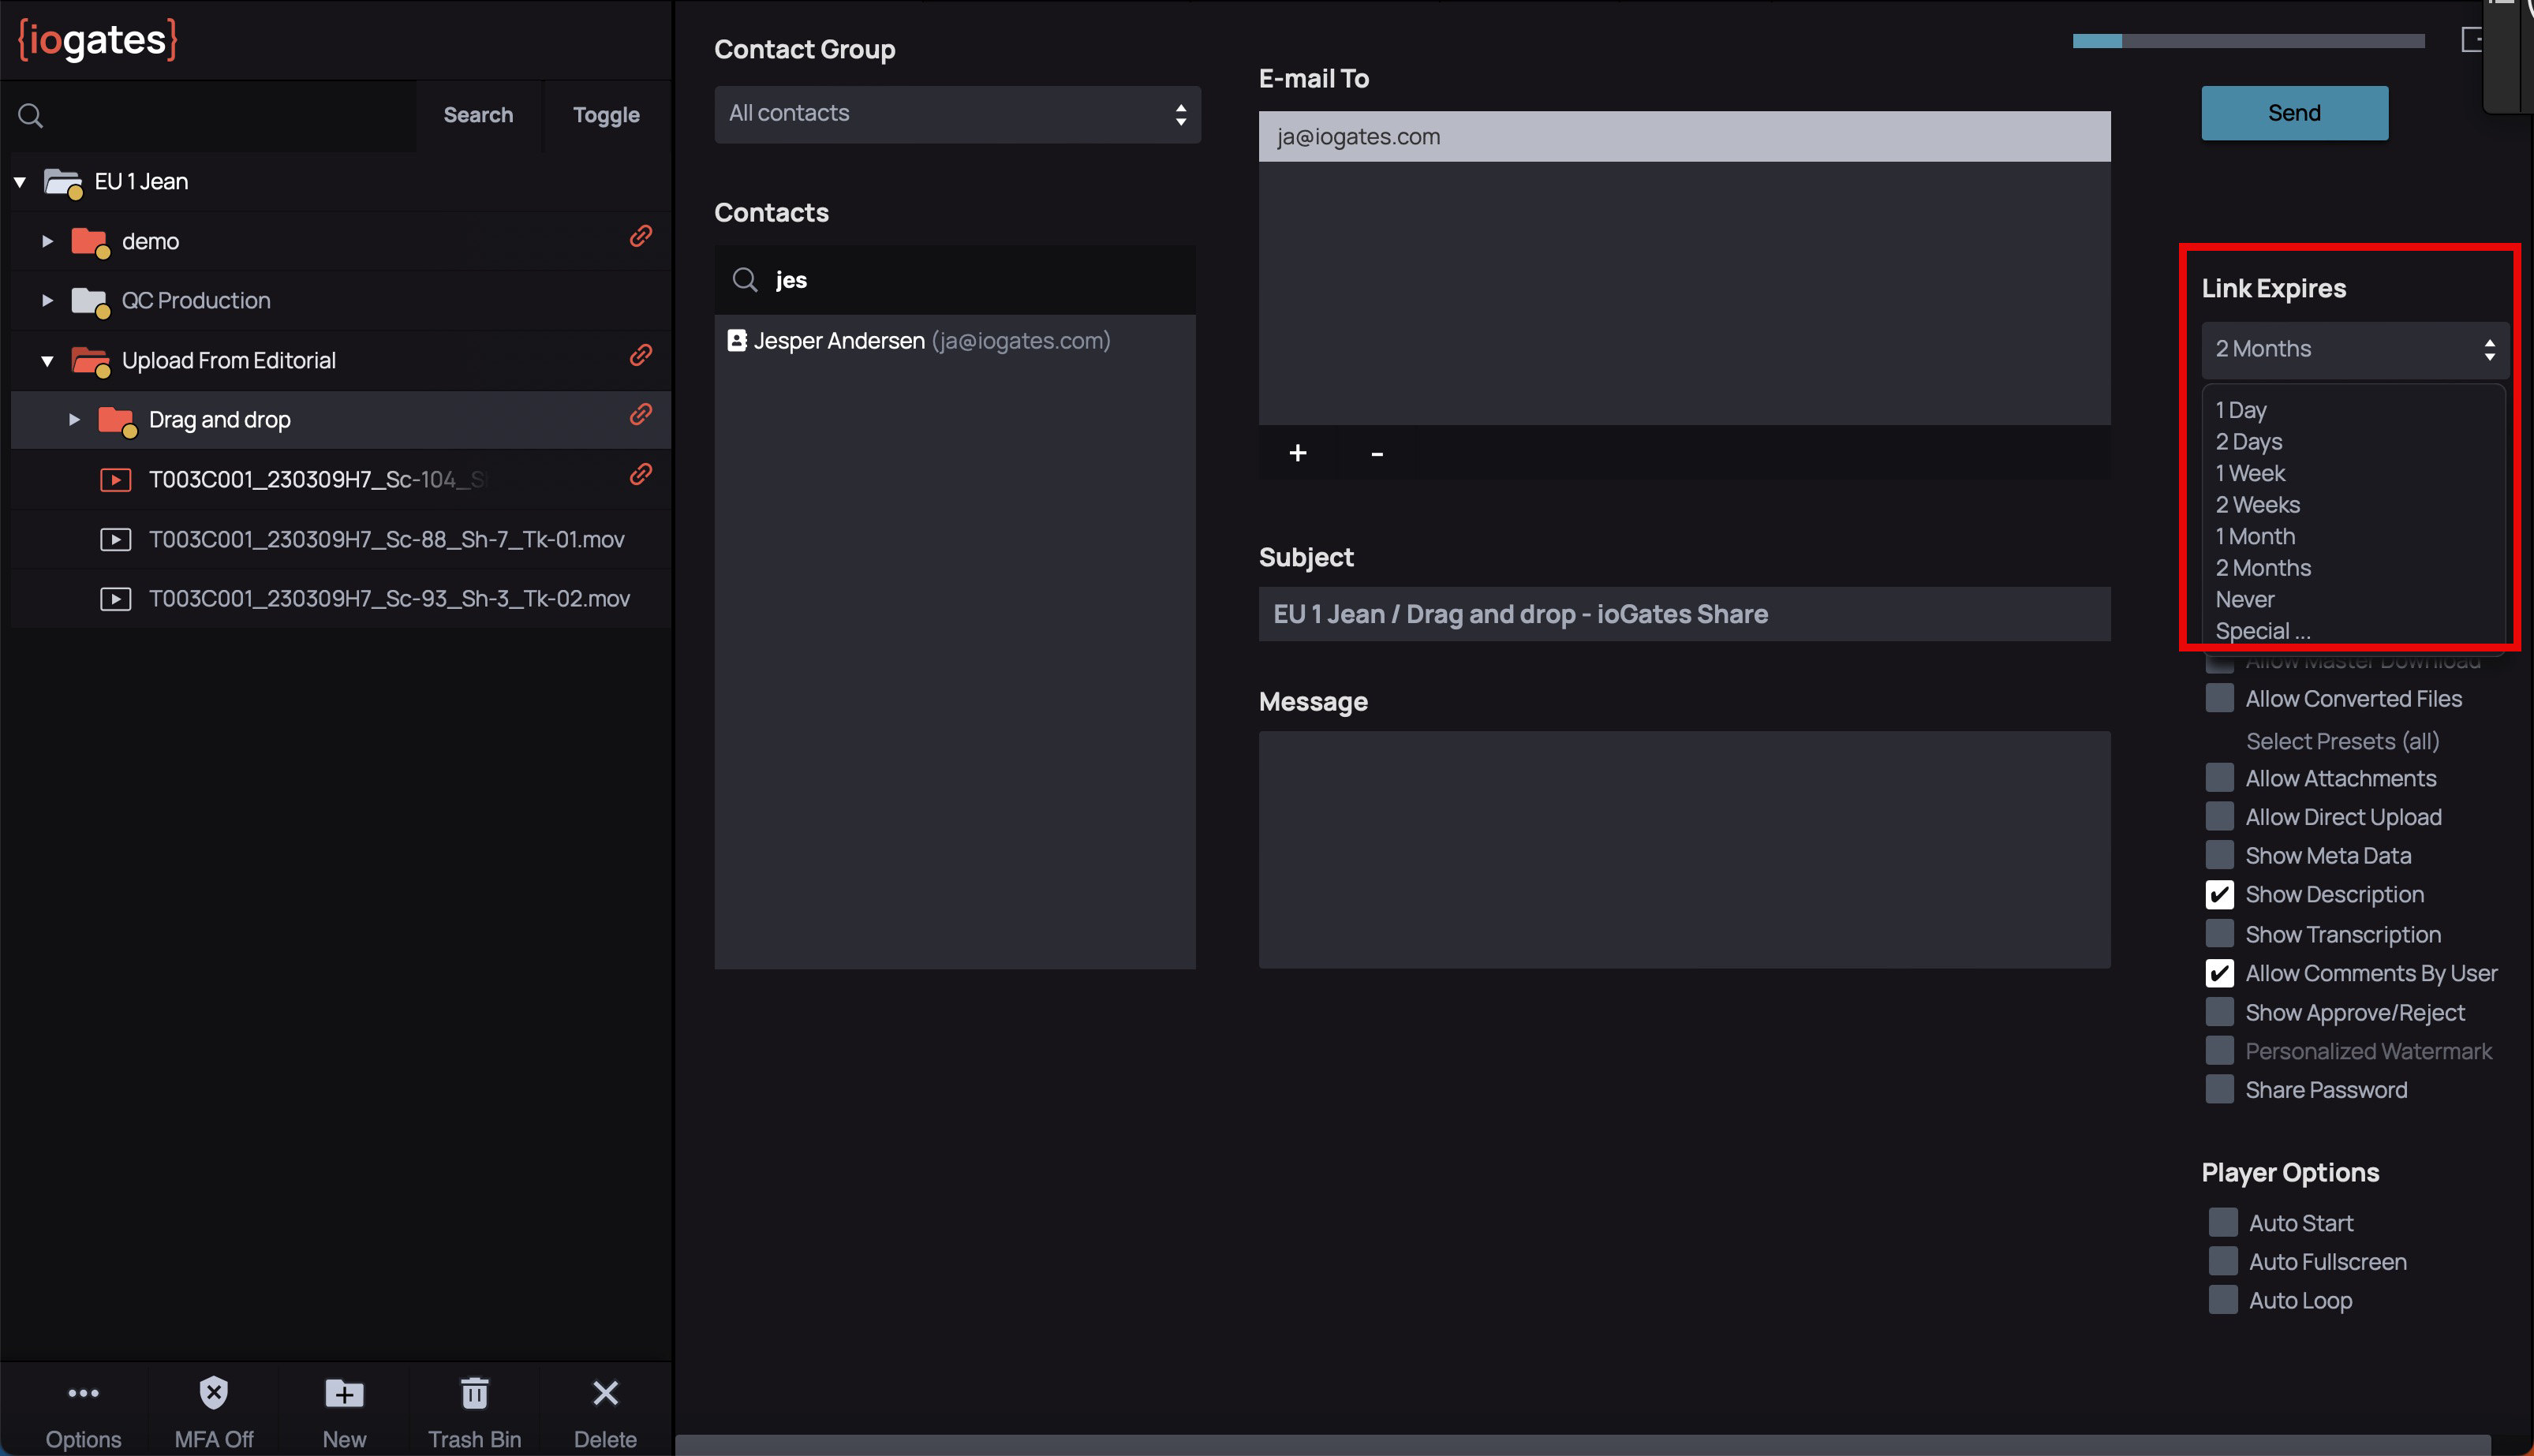Click the plus icon under E-mail To

(x=1297, y=453)
